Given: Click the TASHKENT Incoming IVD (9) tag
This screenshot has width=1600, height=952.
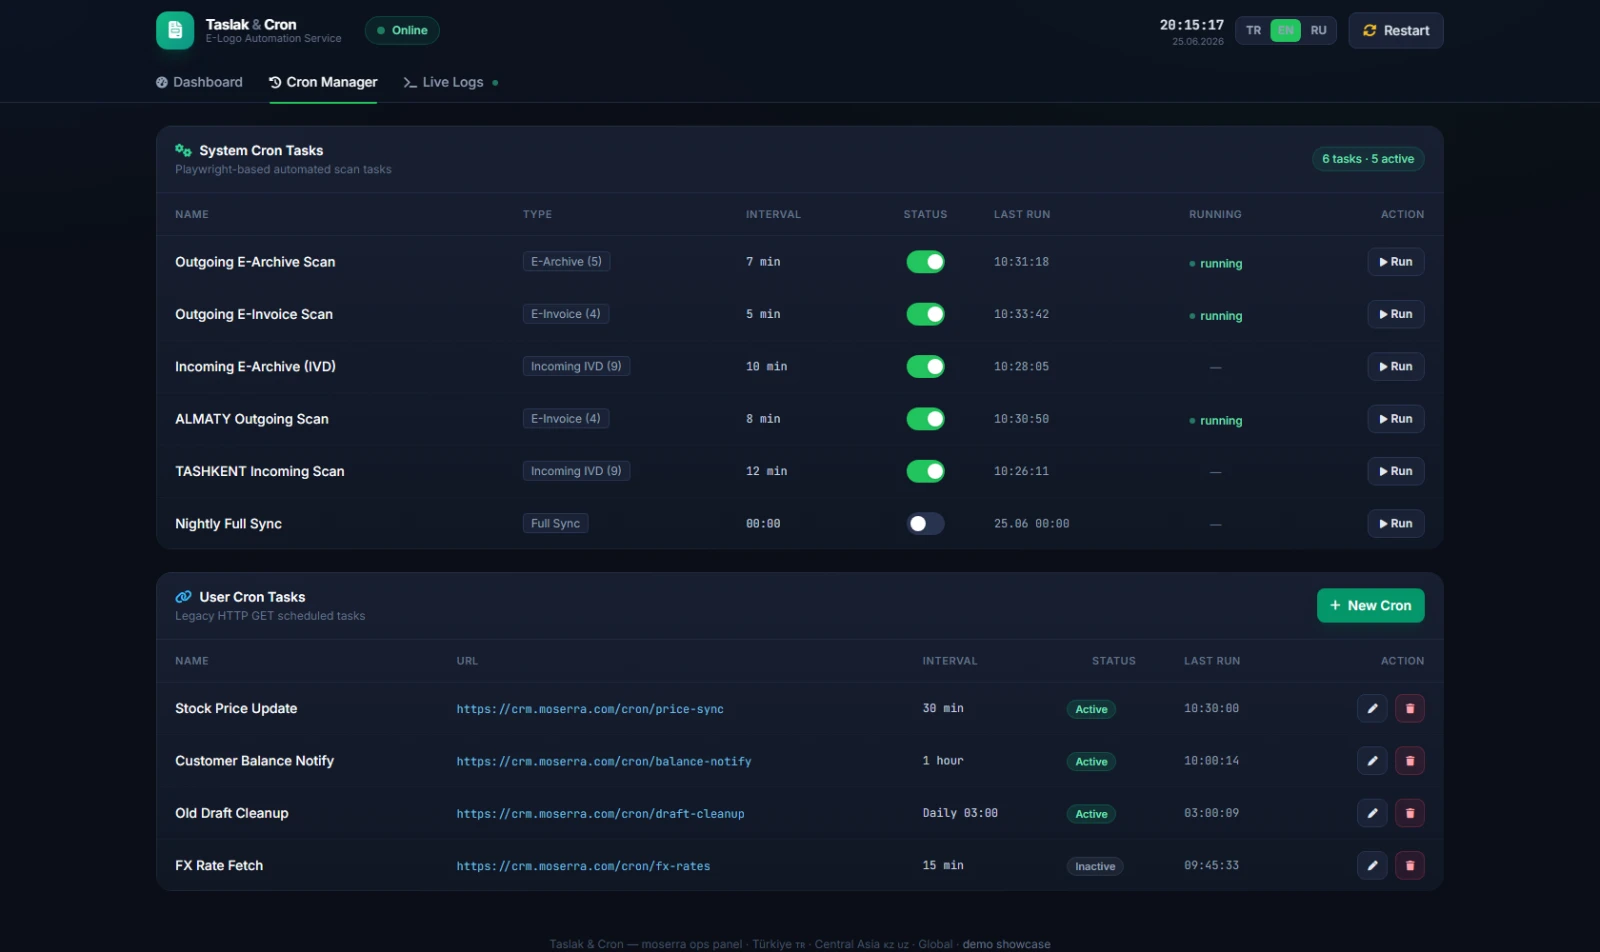Looking at the screenshot, I should [x=576, y=471].
